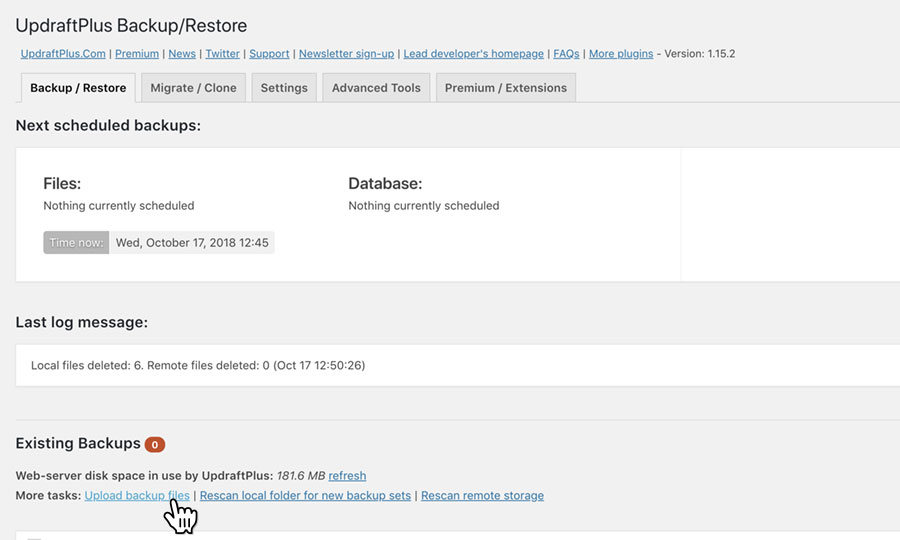Click the Existing Backups count badge
This screenshot has height=540, width=900.
(x=155, y=444)
